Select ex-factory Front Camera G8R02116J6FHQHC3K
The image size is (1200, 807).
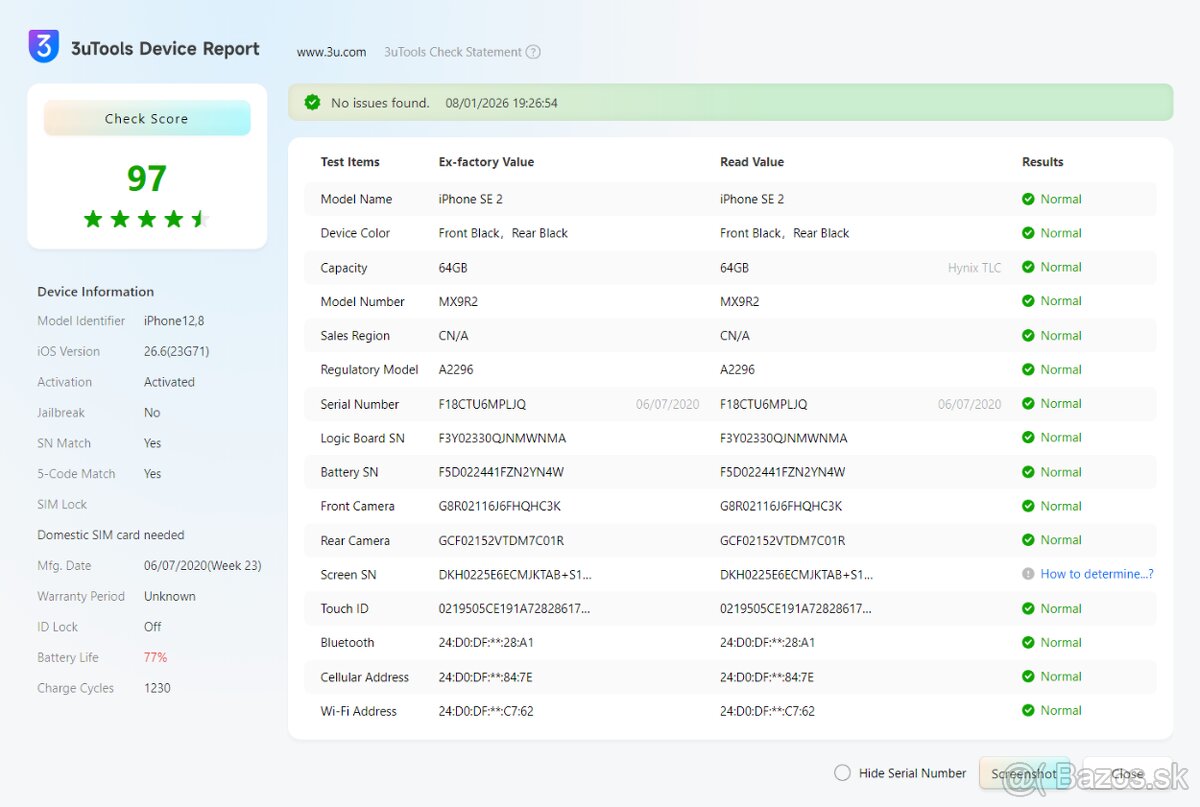(500, 506)
